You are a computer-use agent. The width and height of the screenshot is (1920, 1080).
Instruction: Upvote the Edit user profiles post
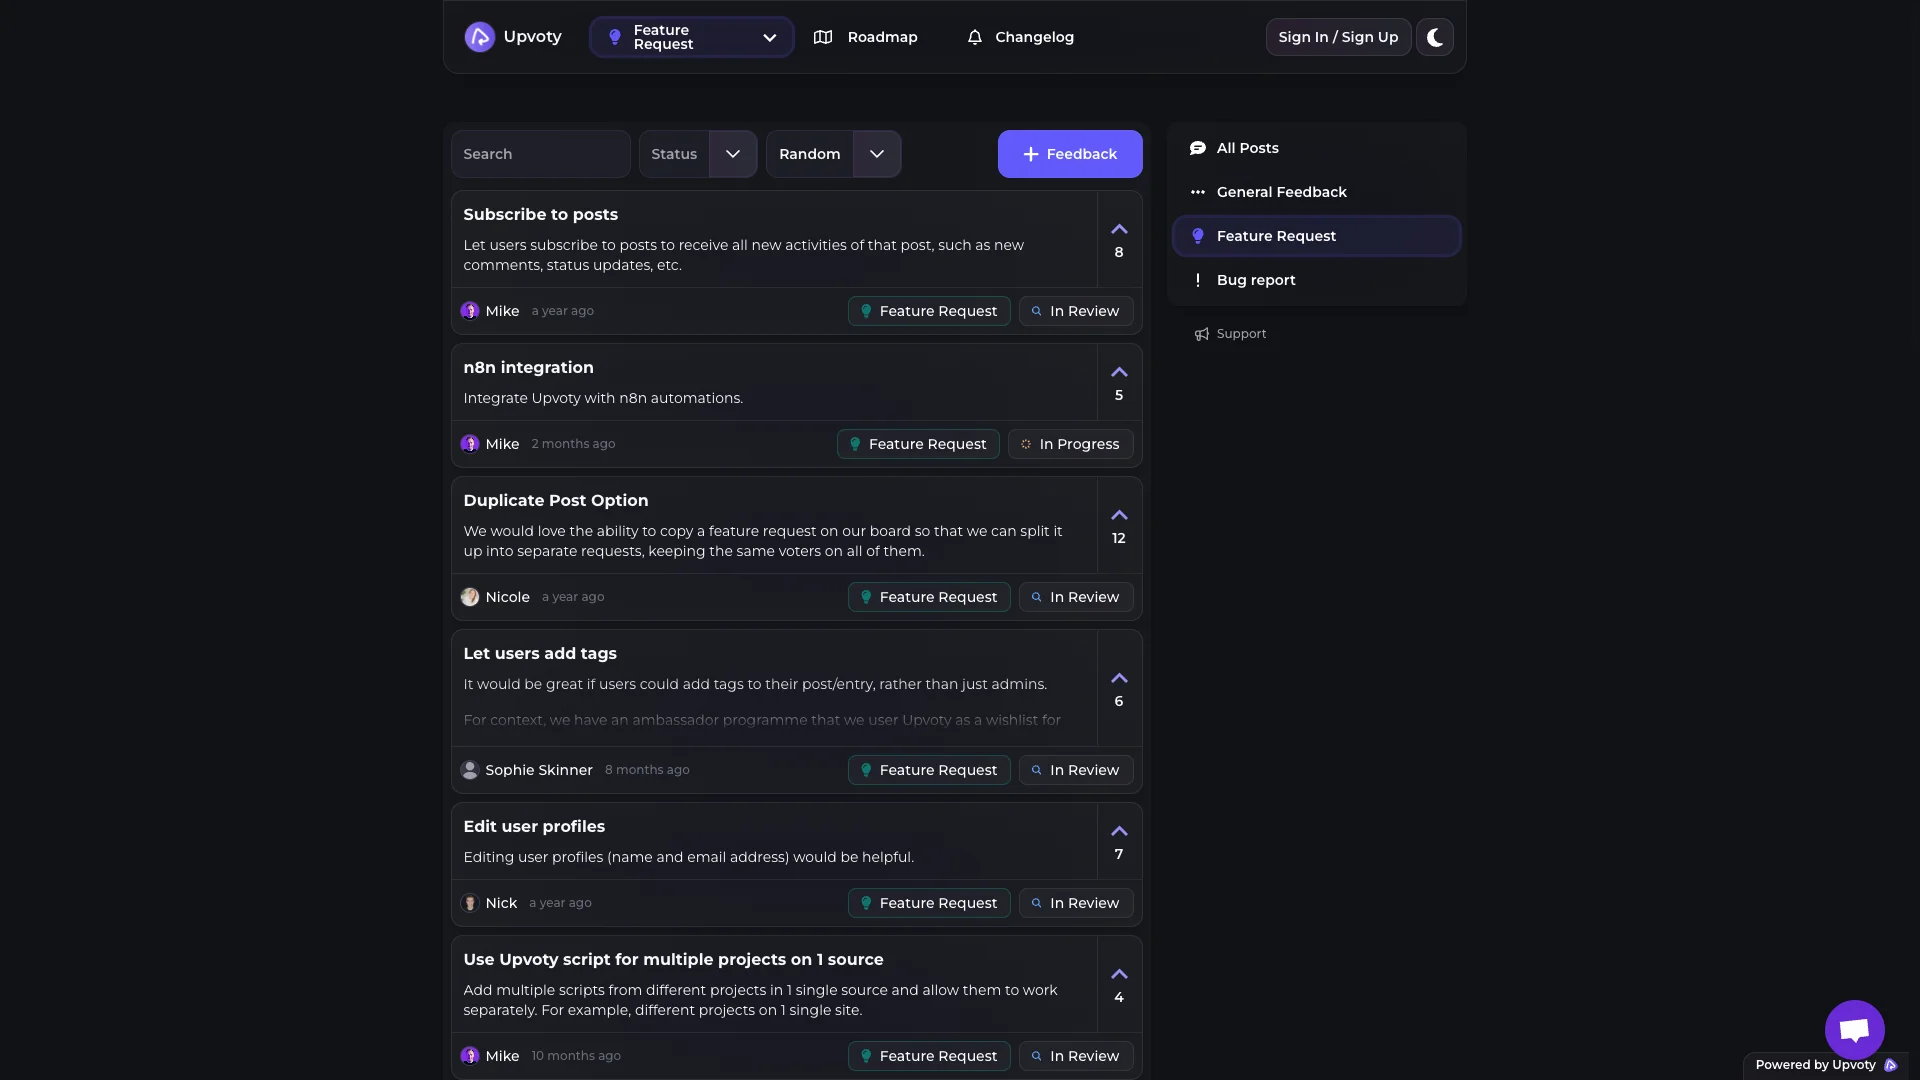[x=1119, y=832]
